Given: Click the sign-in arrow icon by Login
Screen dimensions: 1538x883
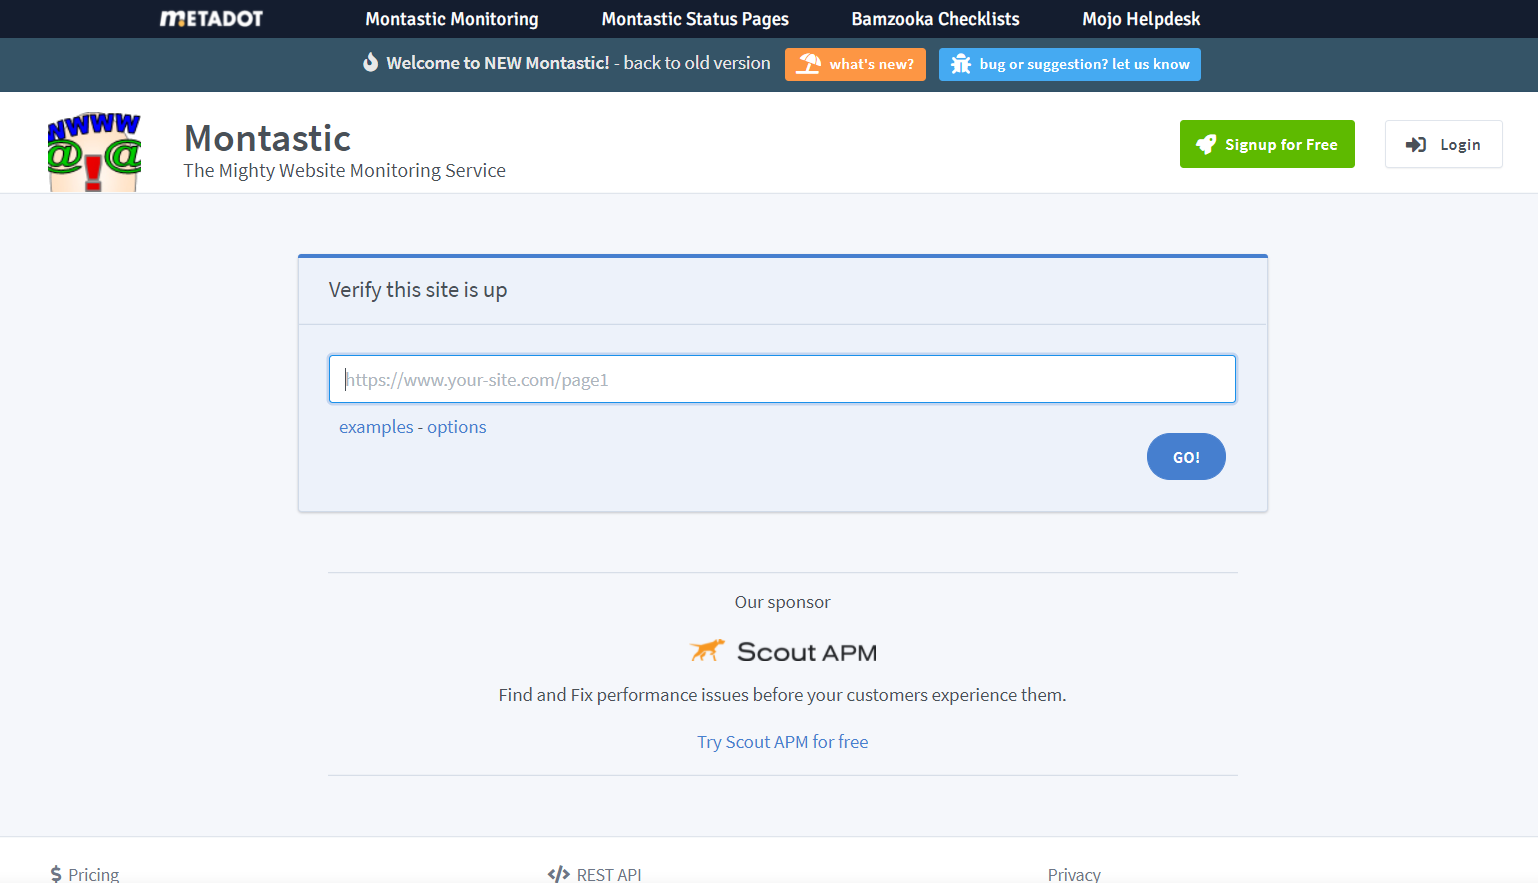Looking at the screenshot, I should pyautogui.click(x=1416, y=145).
